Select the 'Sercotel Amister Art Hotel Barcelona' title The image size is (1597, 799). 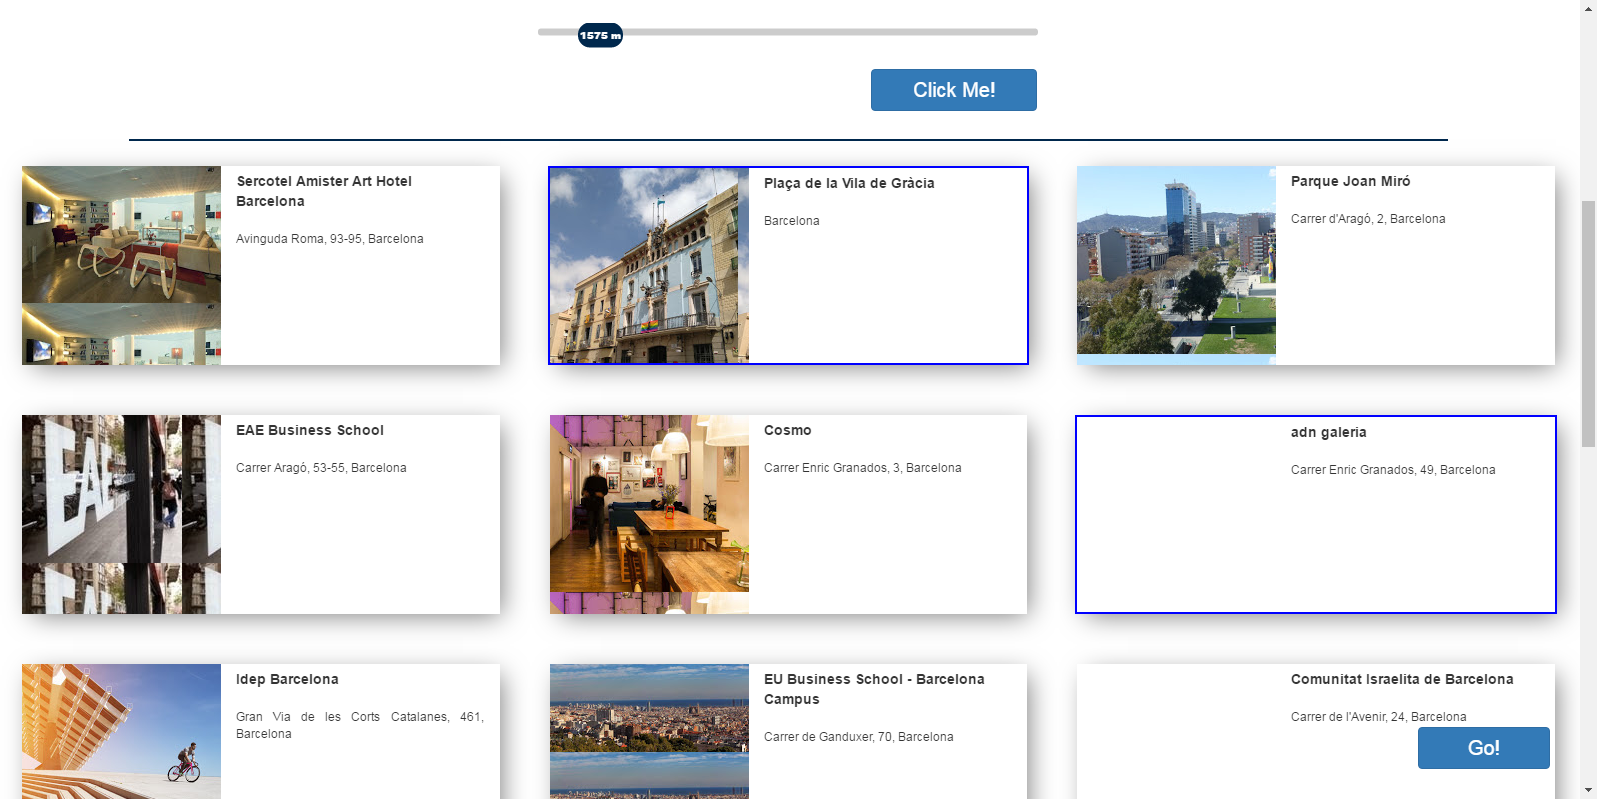[324, 191]
